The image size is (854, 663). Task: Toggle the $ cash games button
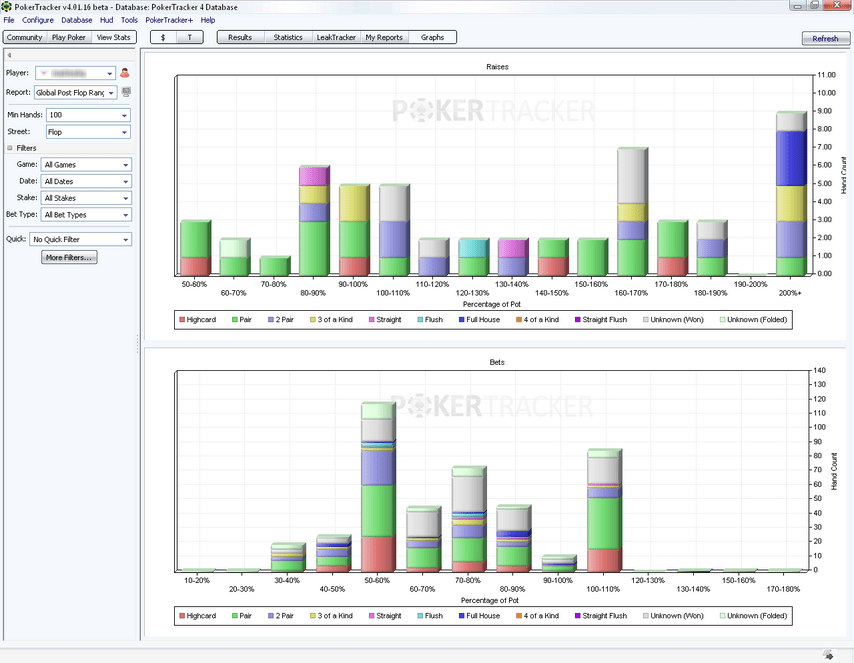pos(163,38)
